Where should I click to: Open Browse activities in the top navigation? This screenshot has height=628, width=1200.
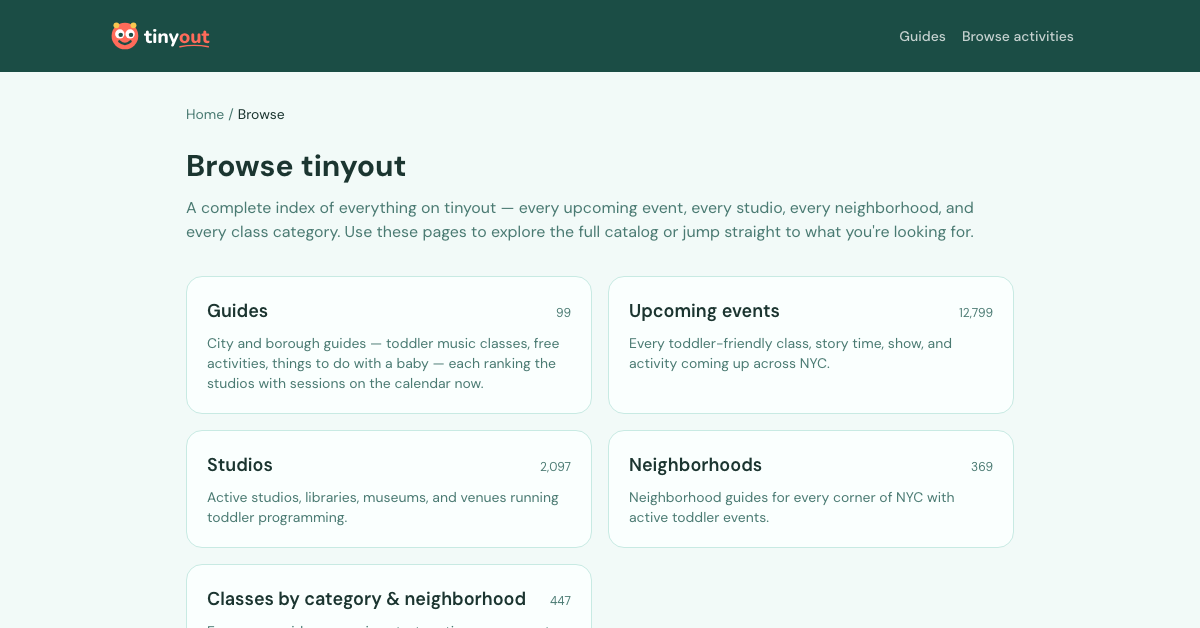coord(1018,36)
